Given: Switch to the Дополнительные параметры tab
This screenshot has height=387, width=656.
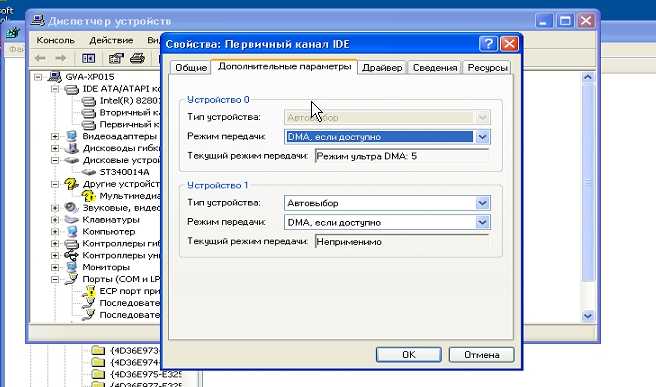Looking at the screenshot, I should point(284,67).
